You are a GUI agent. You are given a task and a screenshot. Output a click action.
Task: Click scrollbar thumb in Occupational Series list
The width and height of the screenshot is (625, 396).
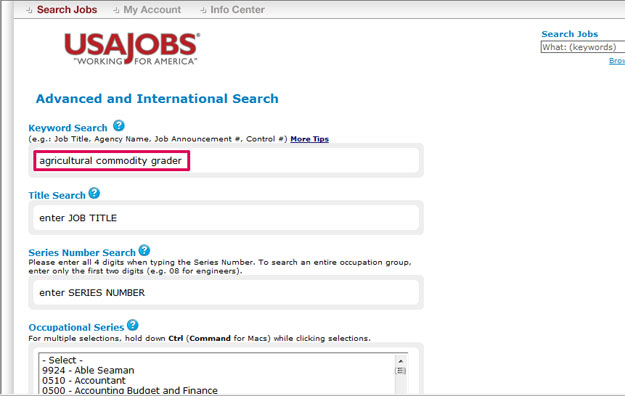[x=401, y=371]
